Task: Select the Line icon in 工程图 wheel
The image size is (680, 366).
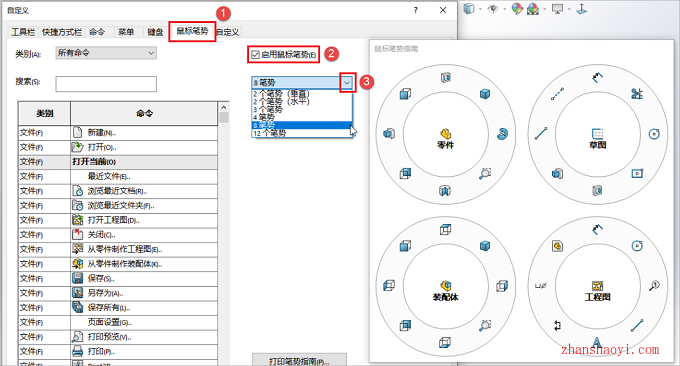Action: [x=637, y=325]
